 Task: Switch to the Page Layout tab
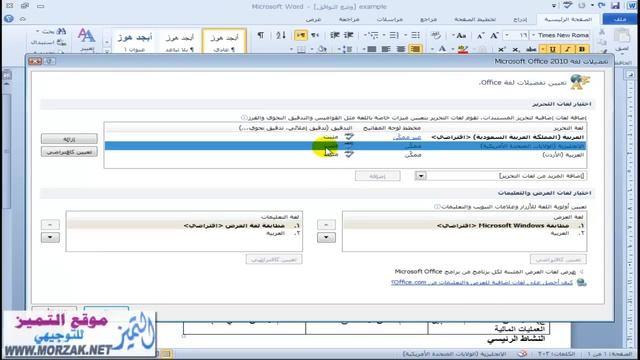[475, 19]
